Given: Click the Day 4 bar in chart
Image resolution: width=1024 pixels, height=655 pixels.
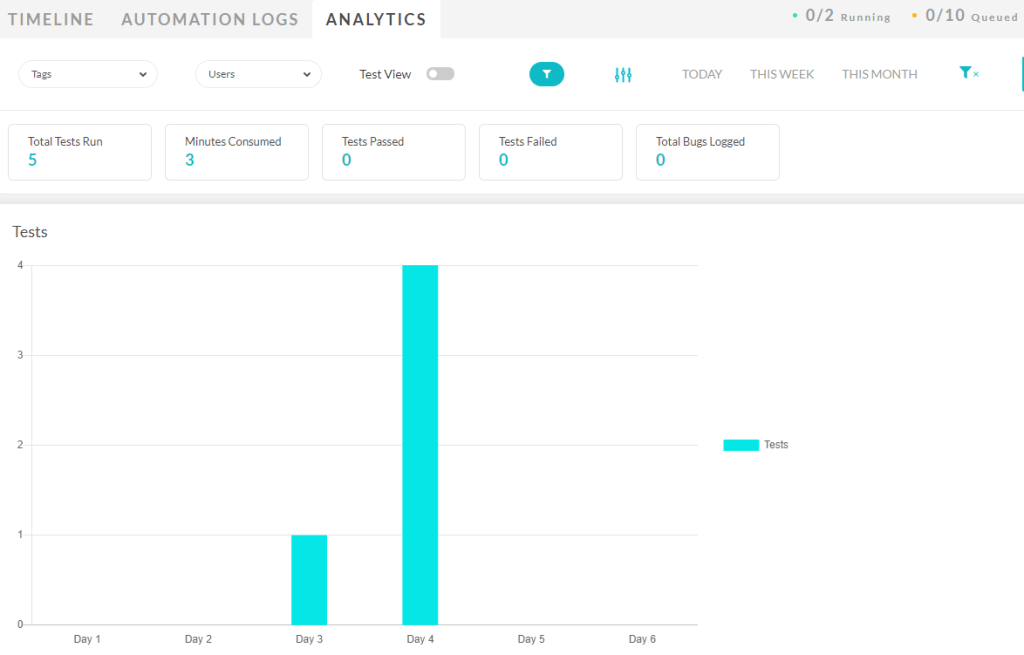Looking at the screenshot, I should point(420,444).
